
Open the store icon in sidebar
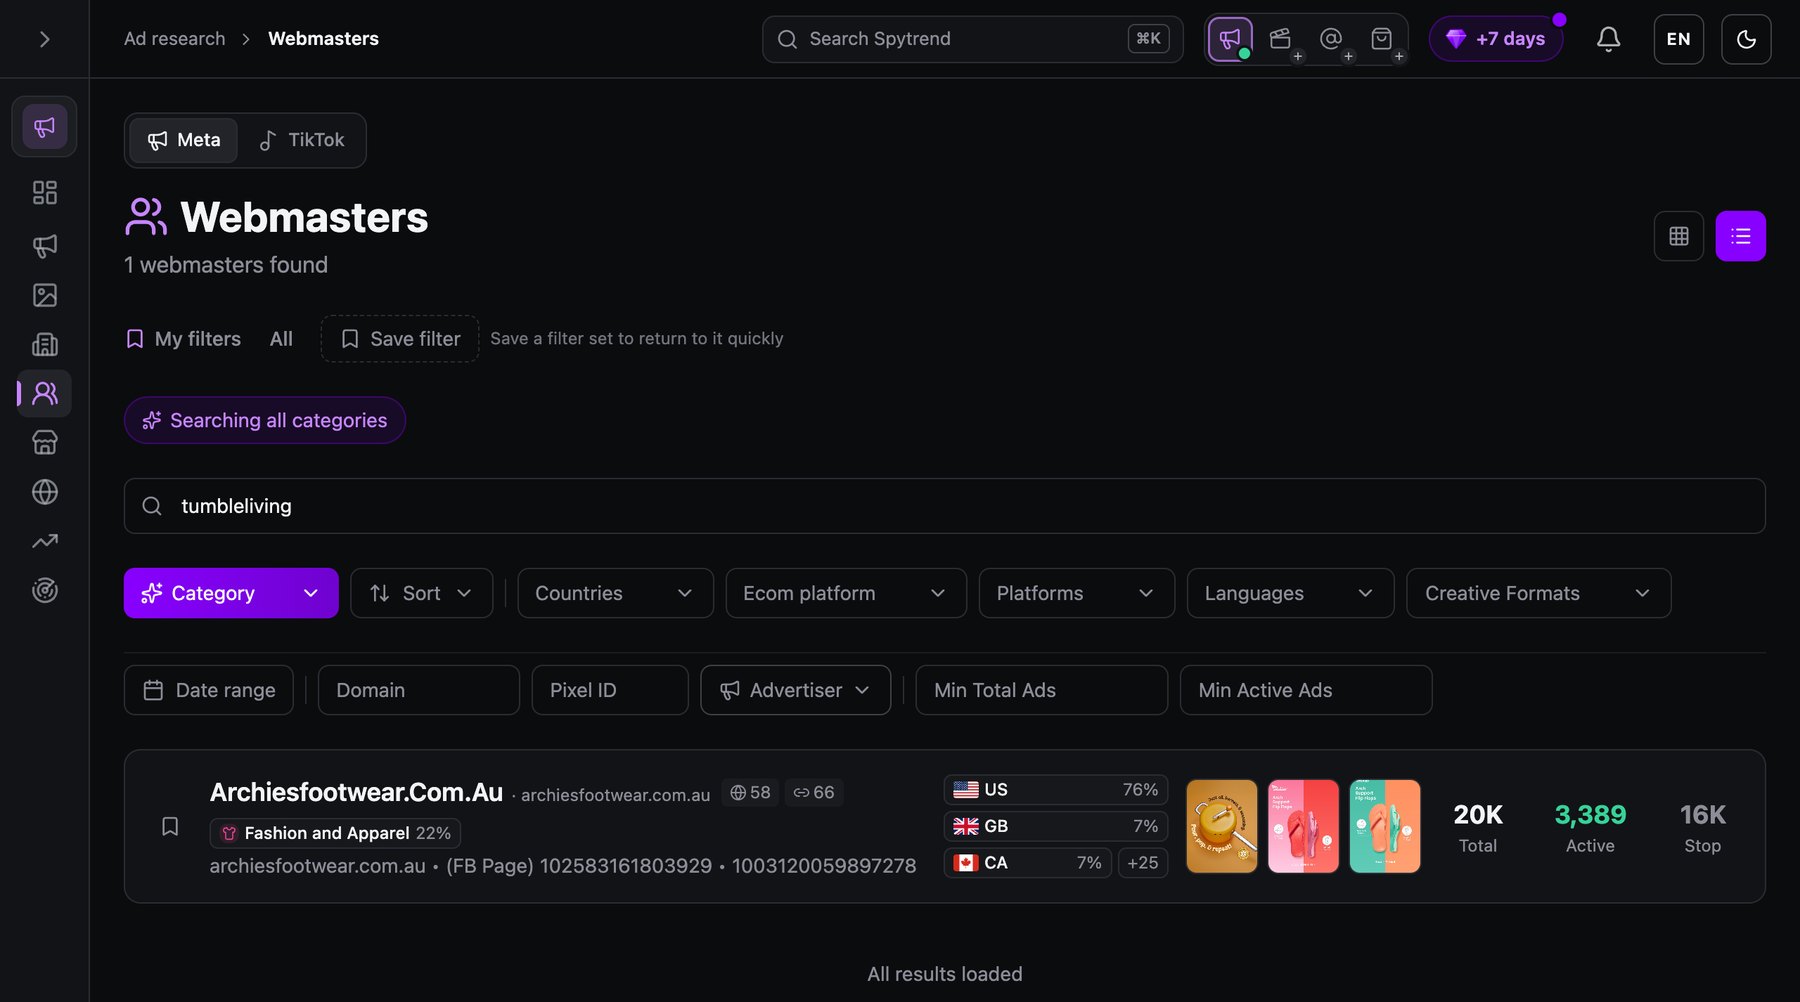pyautogui.click(x=44, y=442)
